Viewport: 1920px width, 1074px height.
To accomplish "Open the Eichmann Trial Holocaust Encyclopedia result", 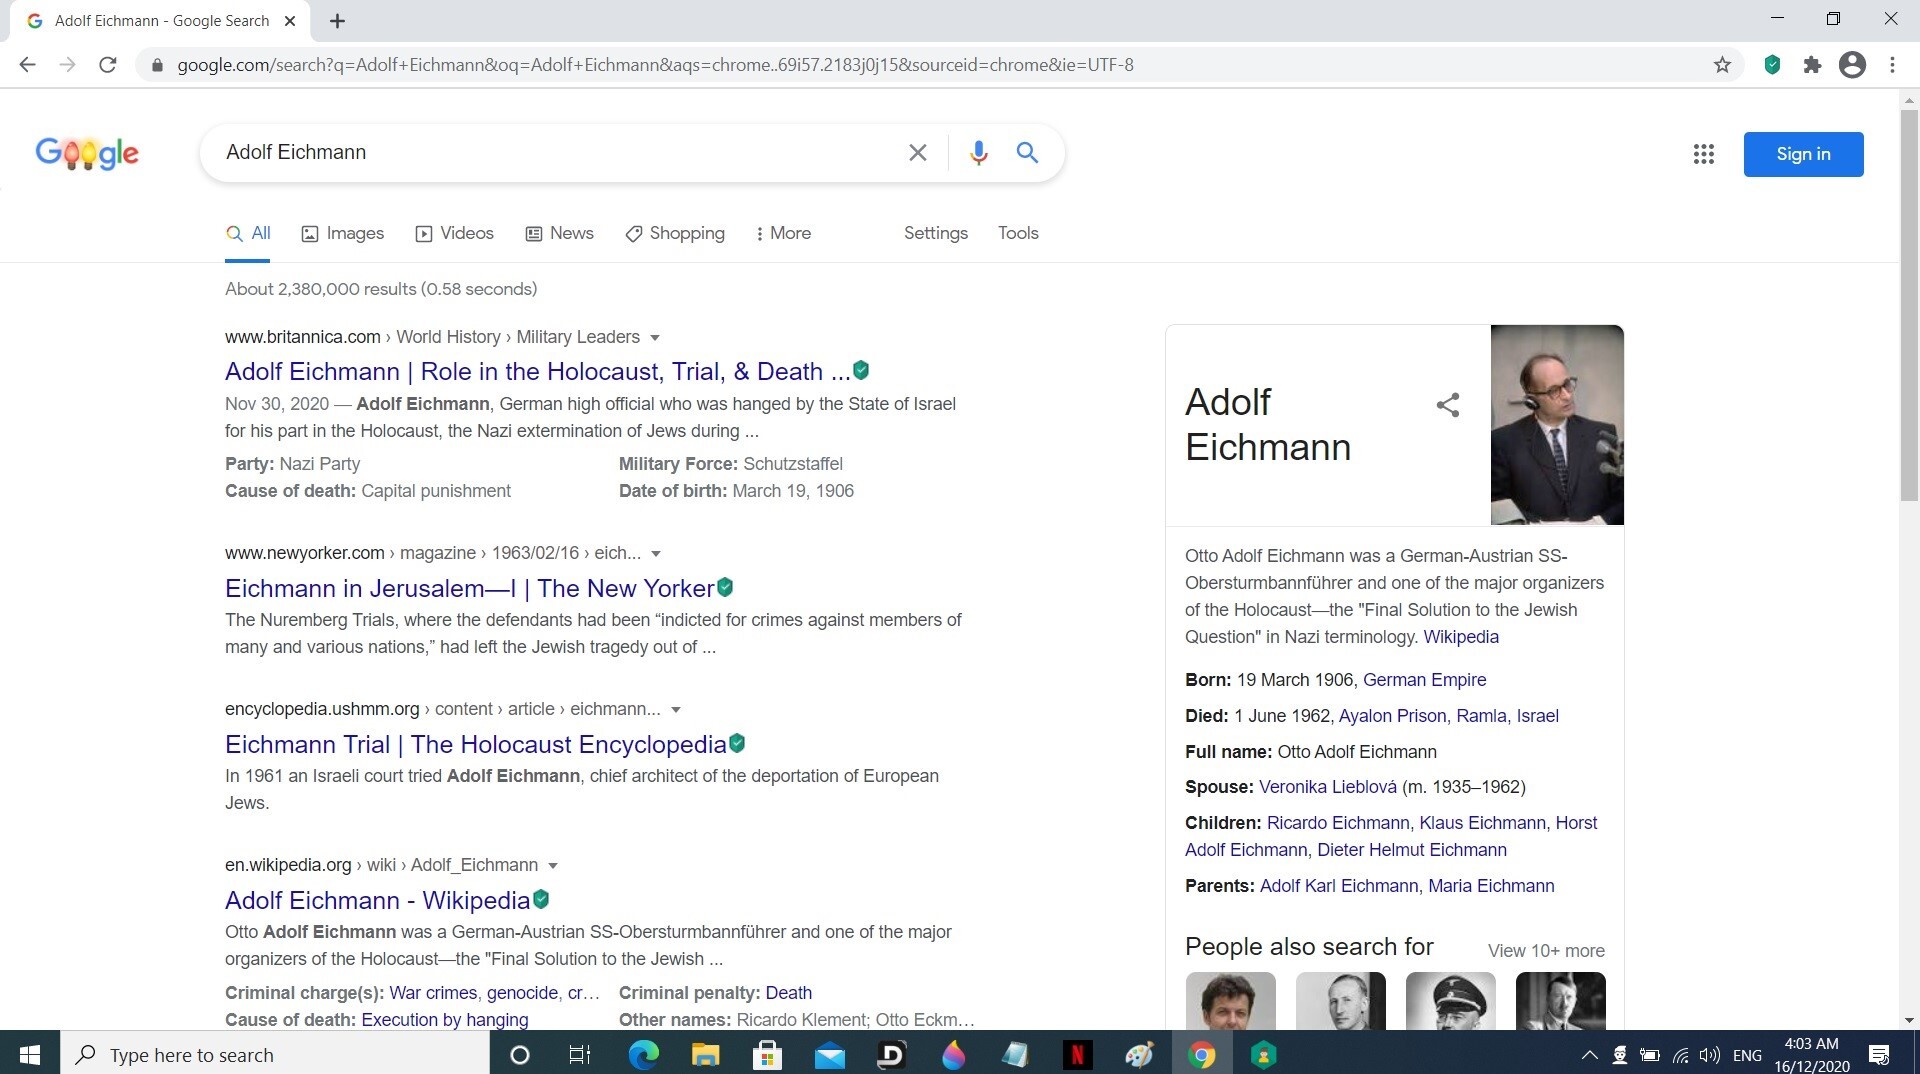I will click(x=475, y=744).
